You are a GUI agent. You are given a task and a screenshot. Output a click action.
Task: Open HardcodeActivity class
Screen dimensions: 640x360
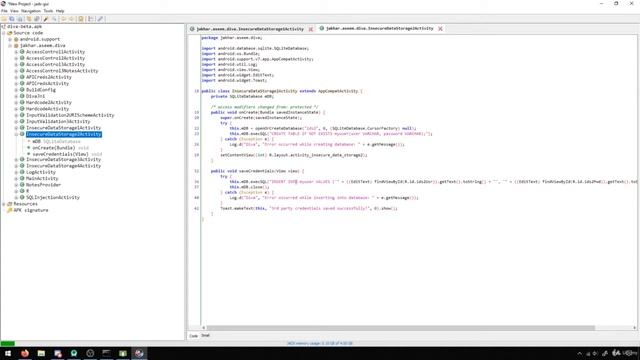point(47,109)
